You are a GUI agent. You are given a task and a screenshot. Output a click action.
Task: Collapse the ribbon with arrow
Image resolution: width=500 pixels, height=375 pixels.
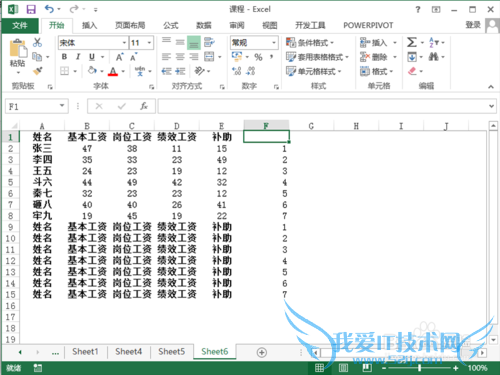coord(491,87)
